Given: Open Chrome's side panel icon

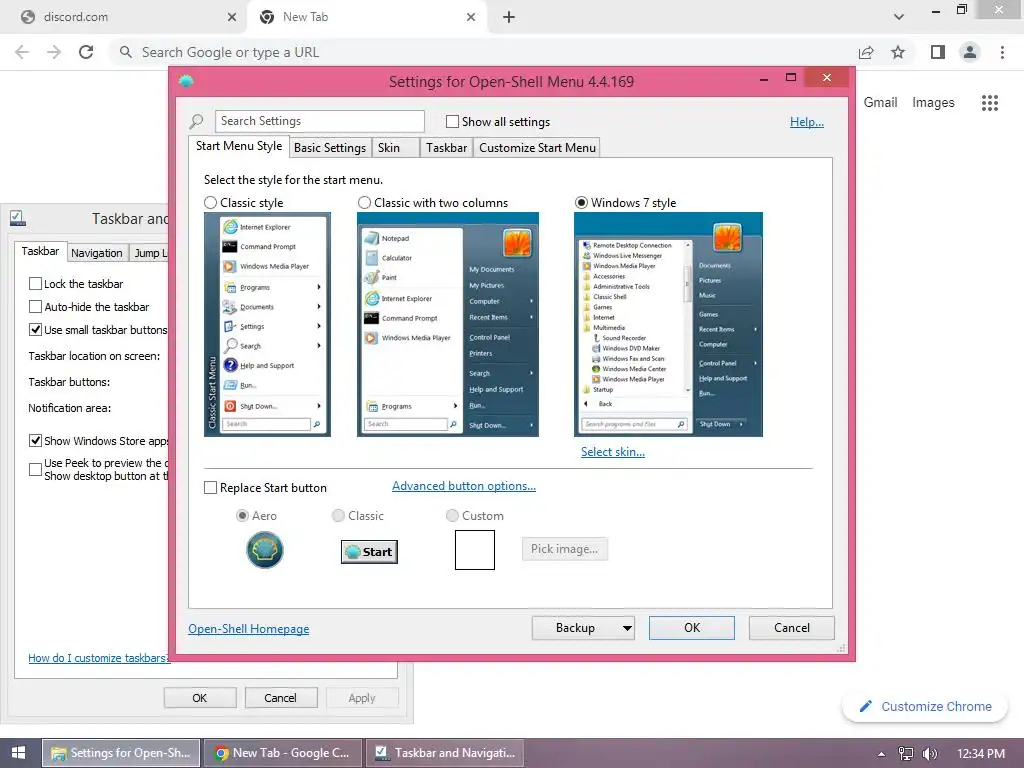Looking at the screenshot, I should click(x=938, y=52).
